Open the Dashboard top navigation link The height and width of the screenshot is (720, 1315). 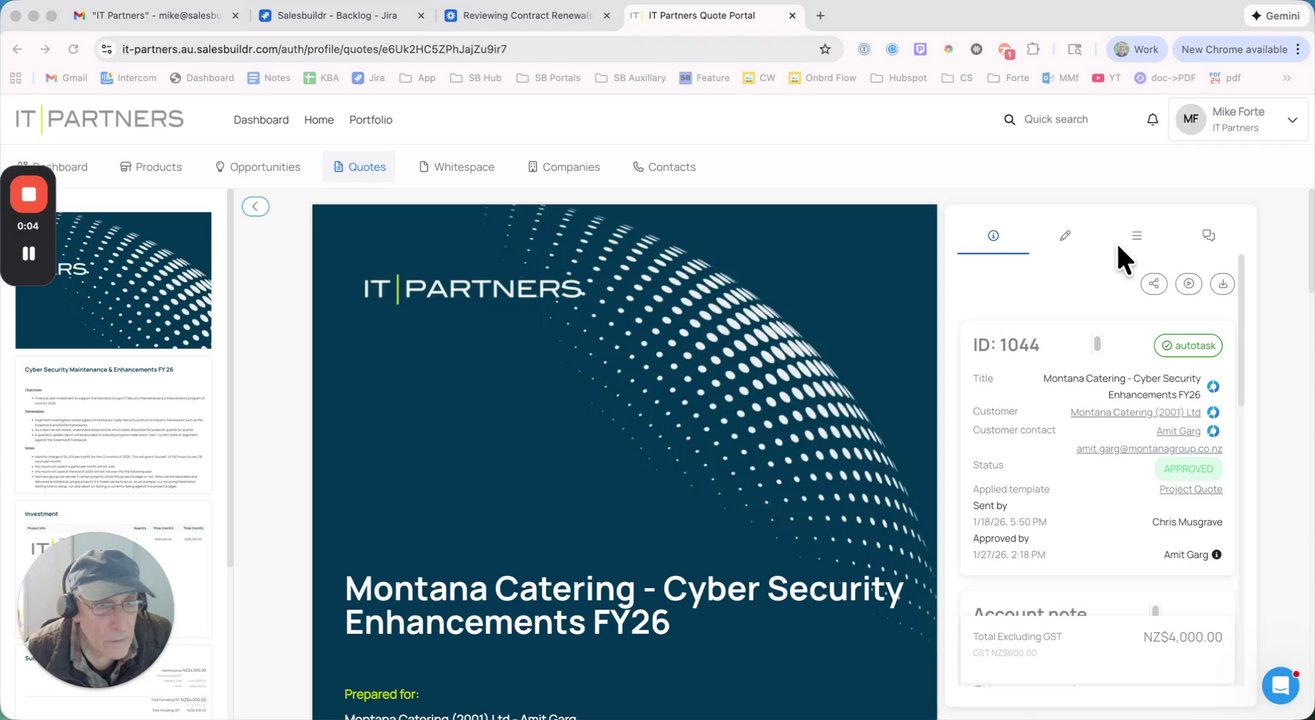point(261,120)
